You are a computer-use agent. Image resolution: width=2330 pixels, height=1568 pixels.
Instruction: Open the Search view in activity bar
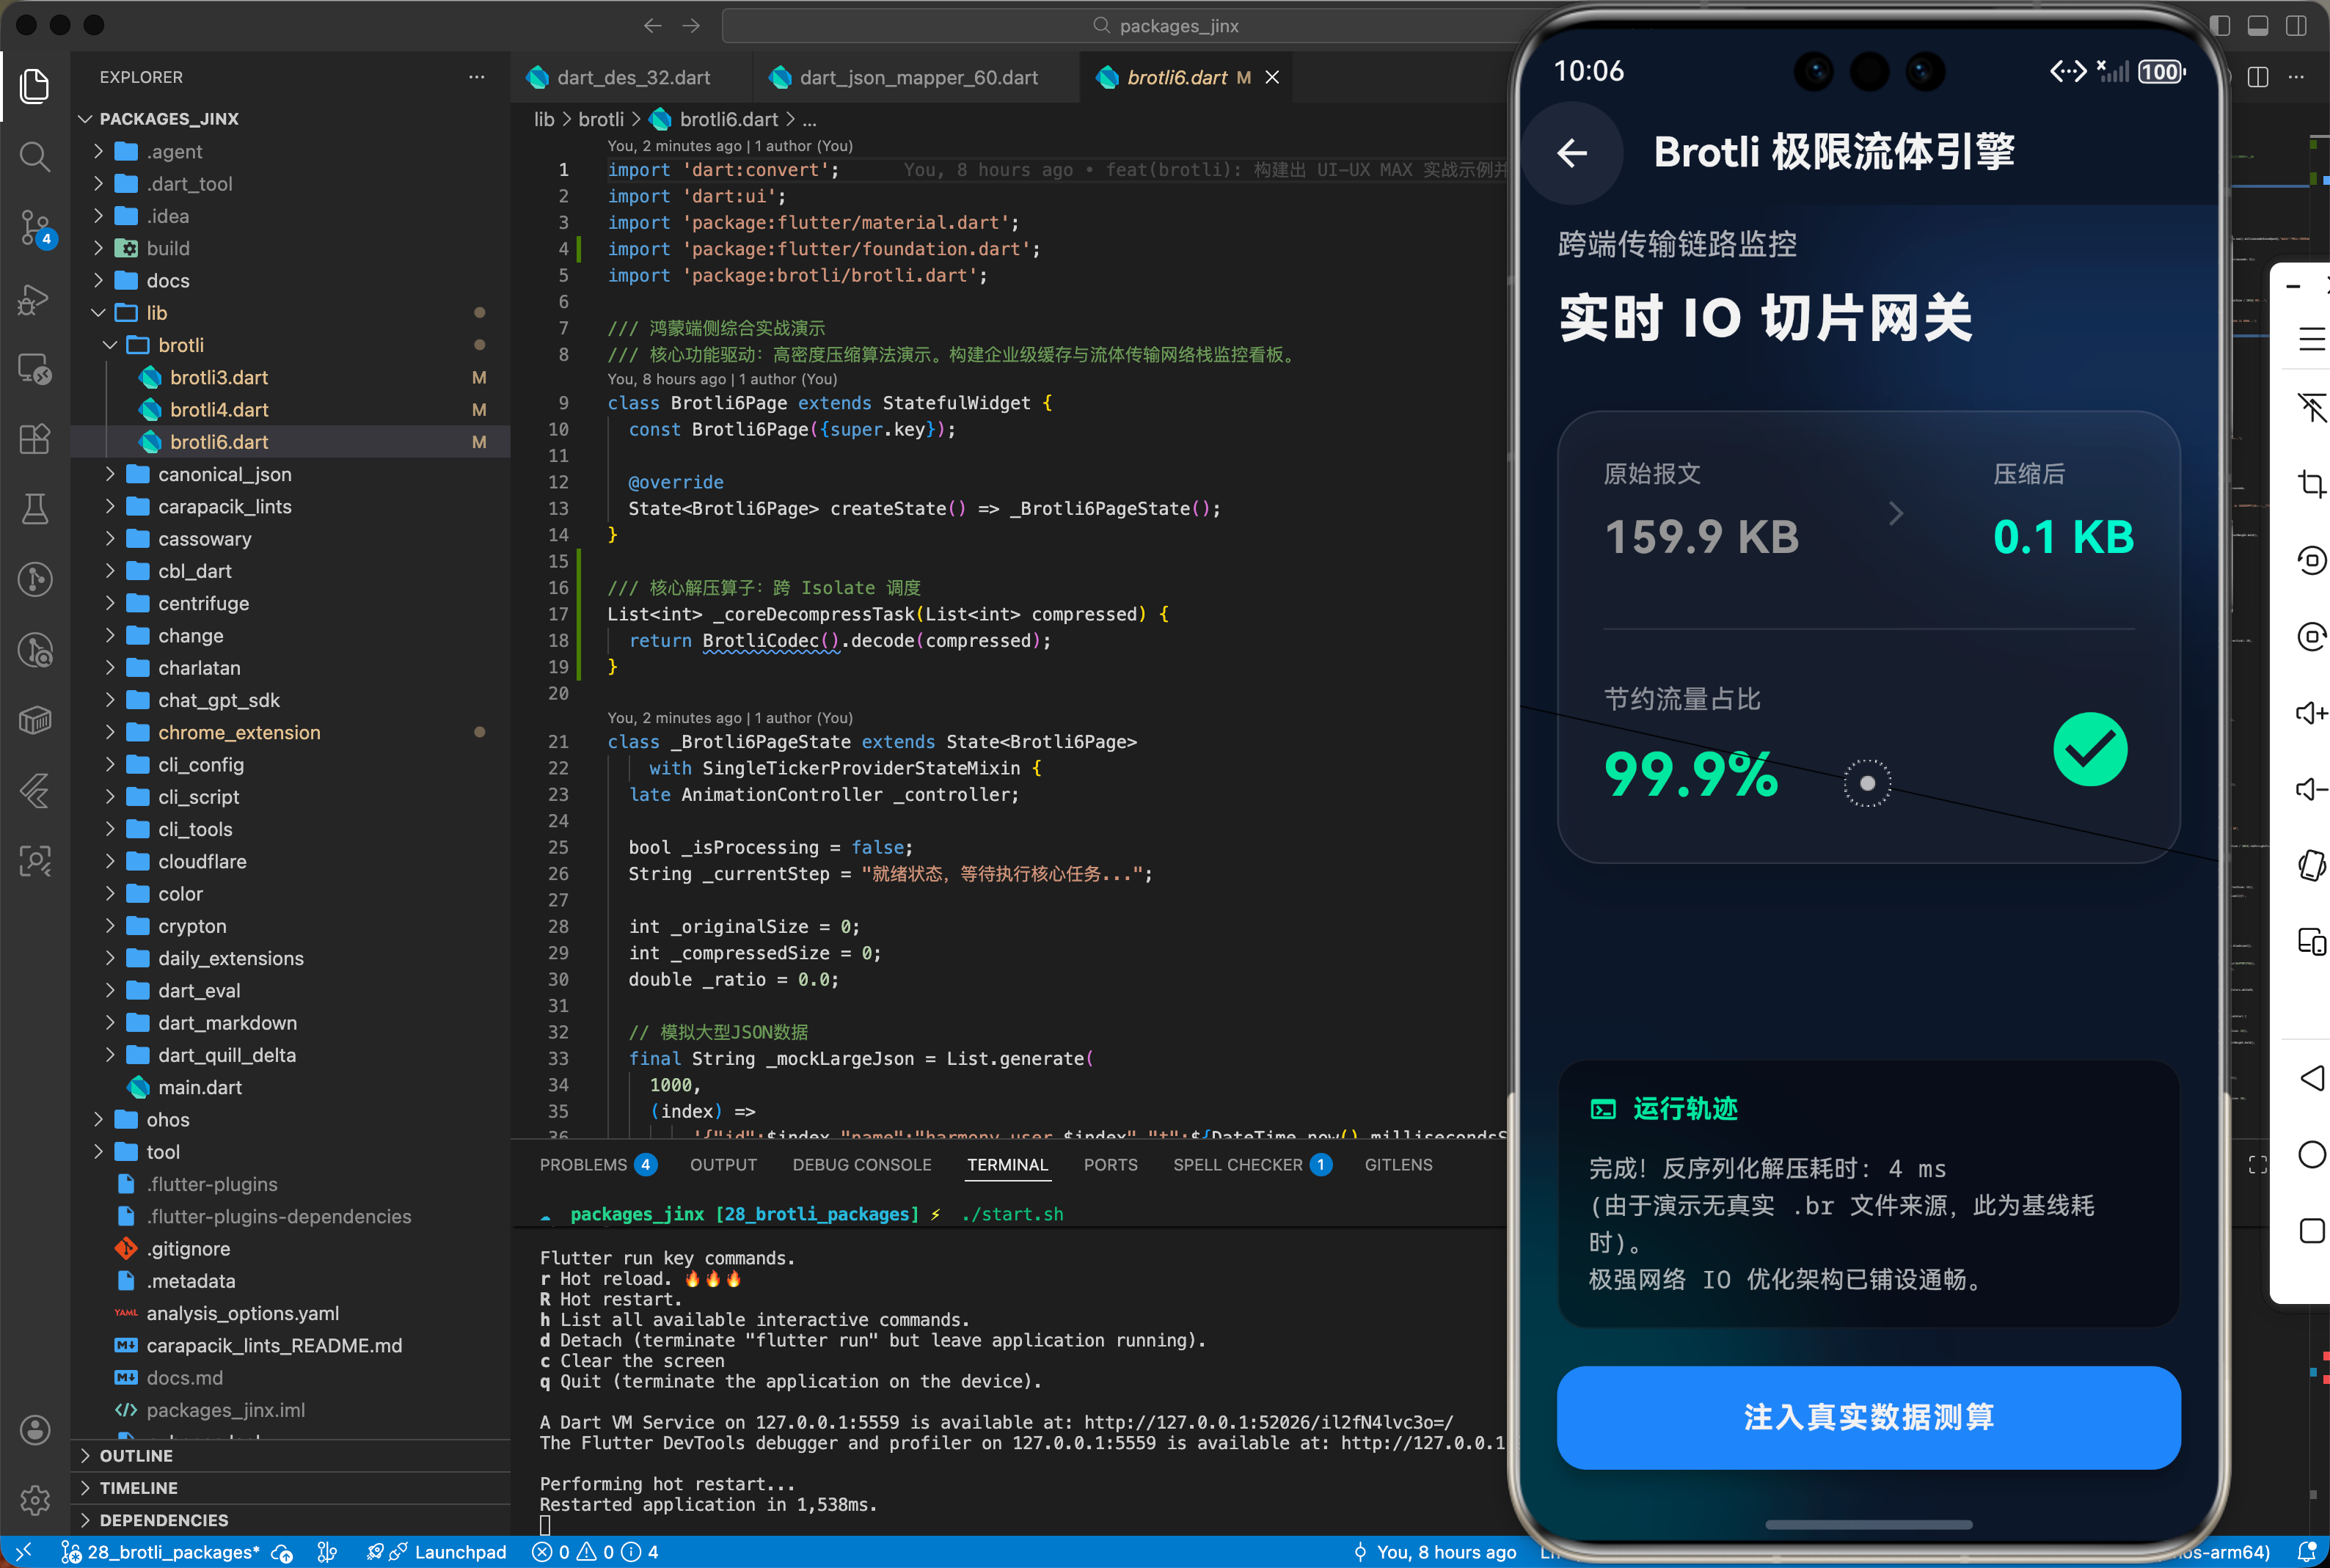point(35,156)
